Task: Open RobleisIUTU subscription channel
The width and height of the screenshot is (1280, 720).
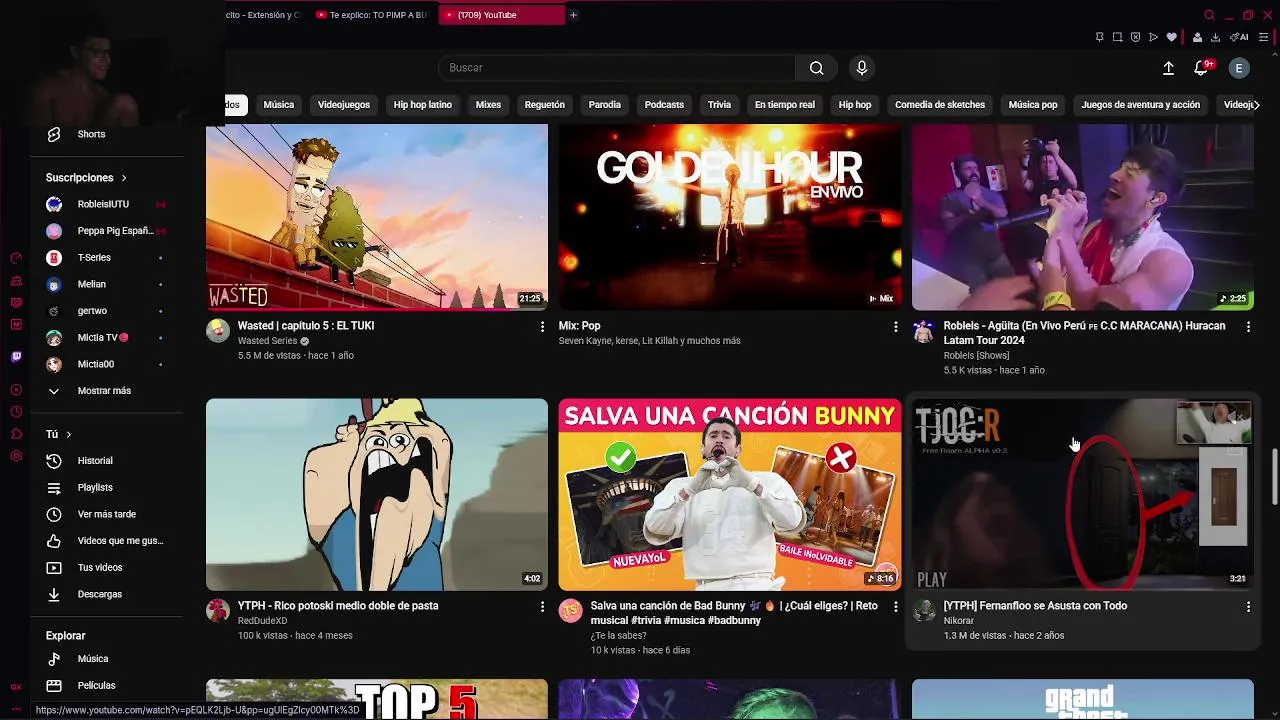Action: coord(108,204)
